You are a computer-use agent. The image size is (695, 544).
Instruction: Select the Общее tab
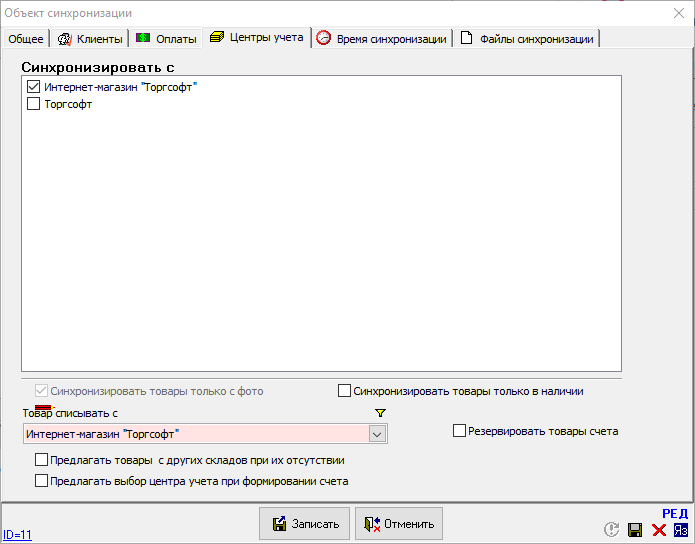[x=26, y=39]
